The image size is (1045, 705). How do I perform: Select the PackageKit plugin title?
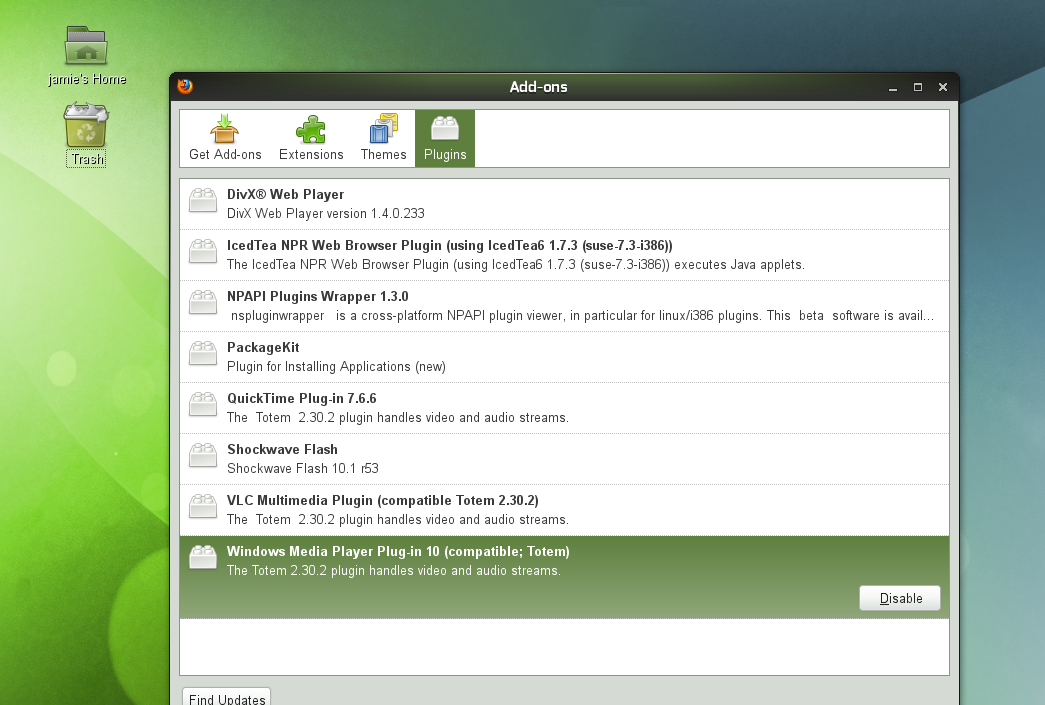point(263,348)
